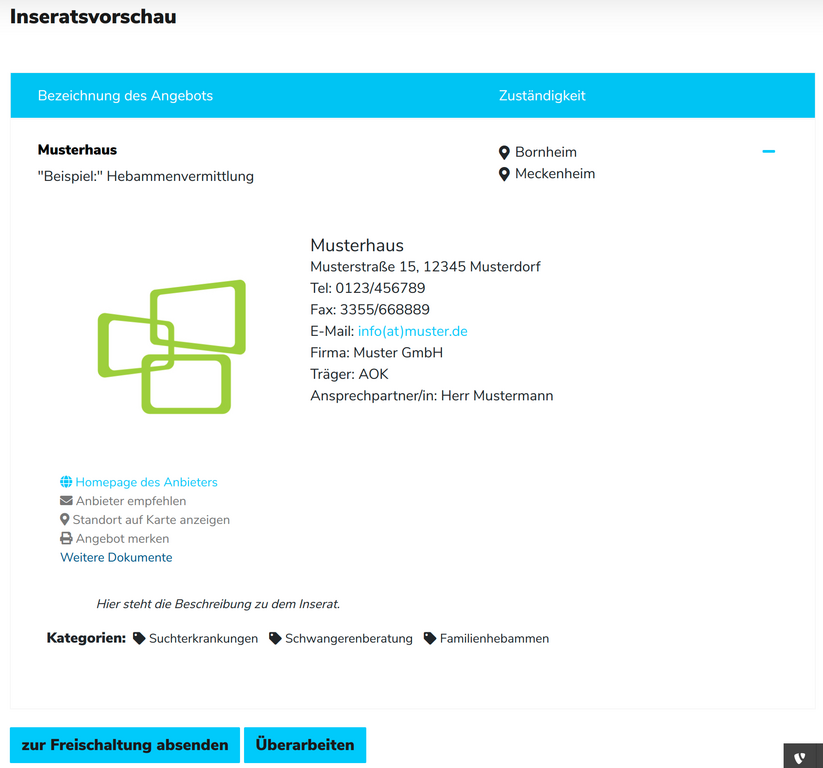Click the globe icon beside Homepage des Anbieters
This screenshot has width=823, height=768.
[x=66, y=482]
